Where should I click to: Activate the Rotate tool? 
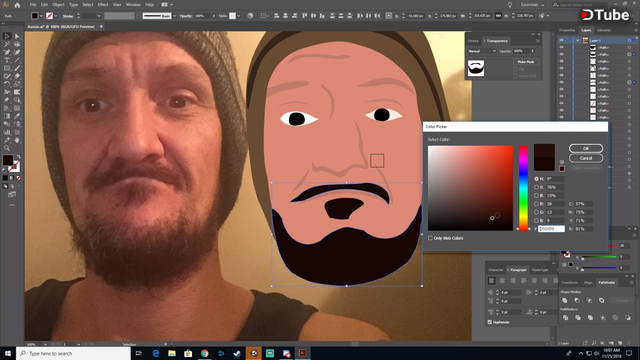7,84
